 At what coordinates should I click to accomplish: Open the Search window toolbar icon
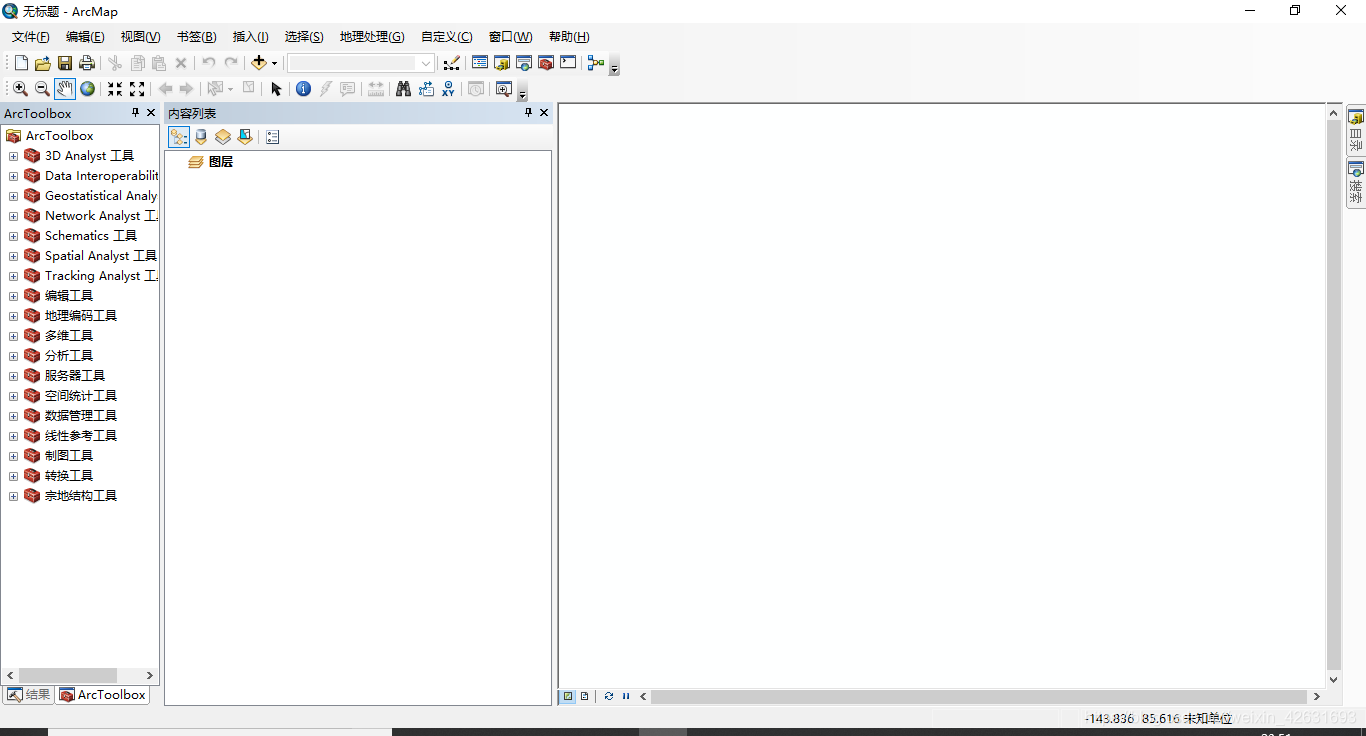524,63
